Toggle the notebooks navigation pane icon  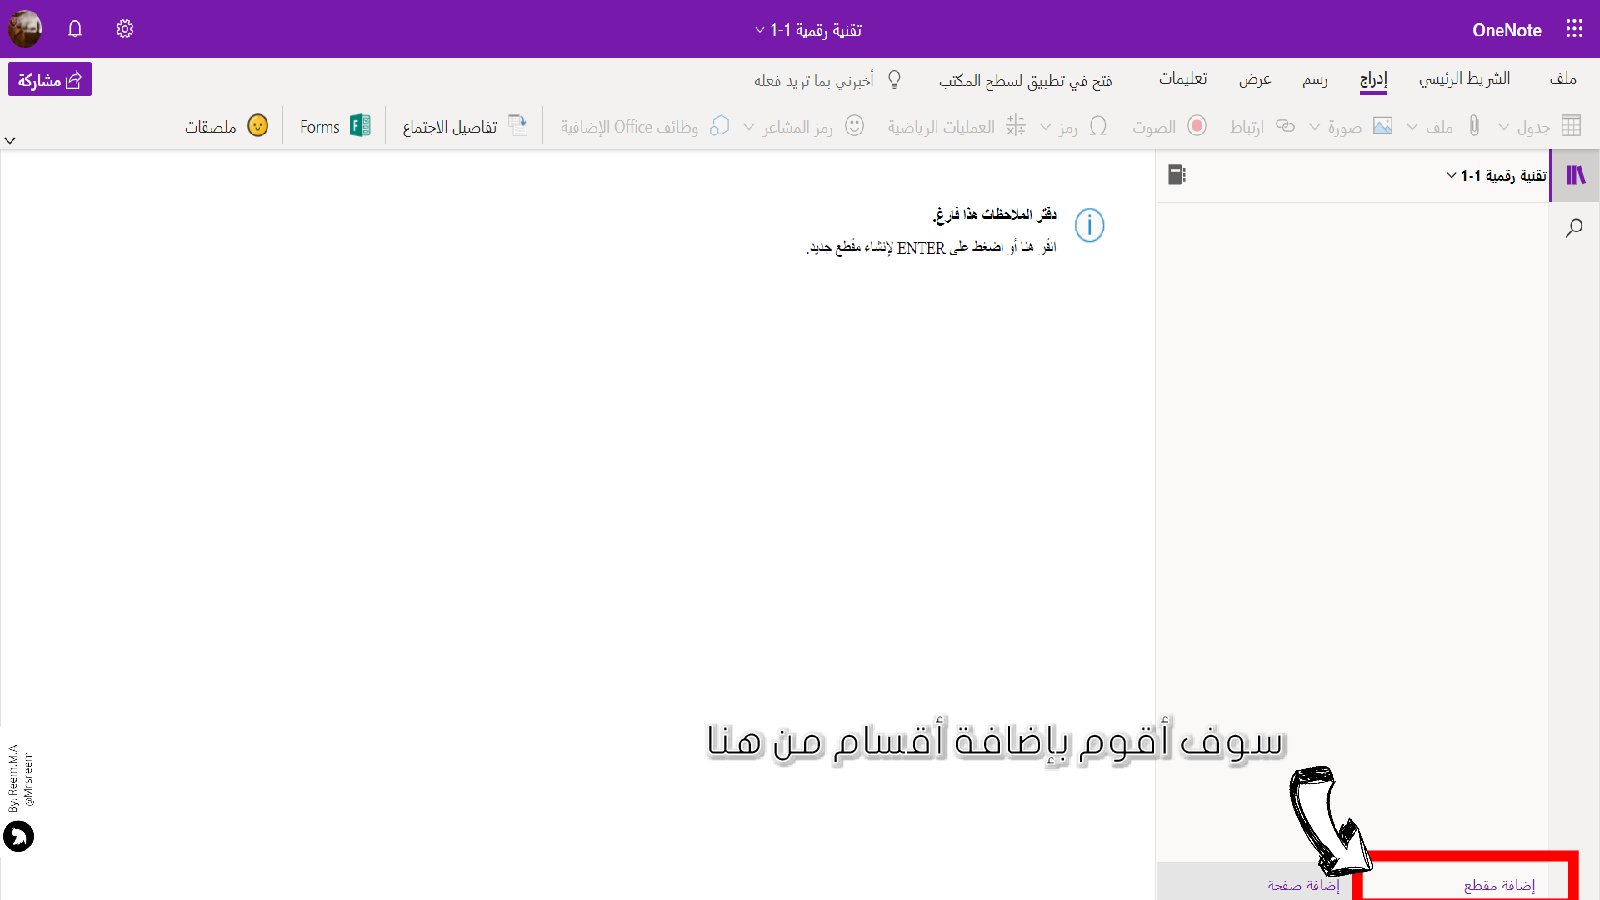tap(1575, 176)
